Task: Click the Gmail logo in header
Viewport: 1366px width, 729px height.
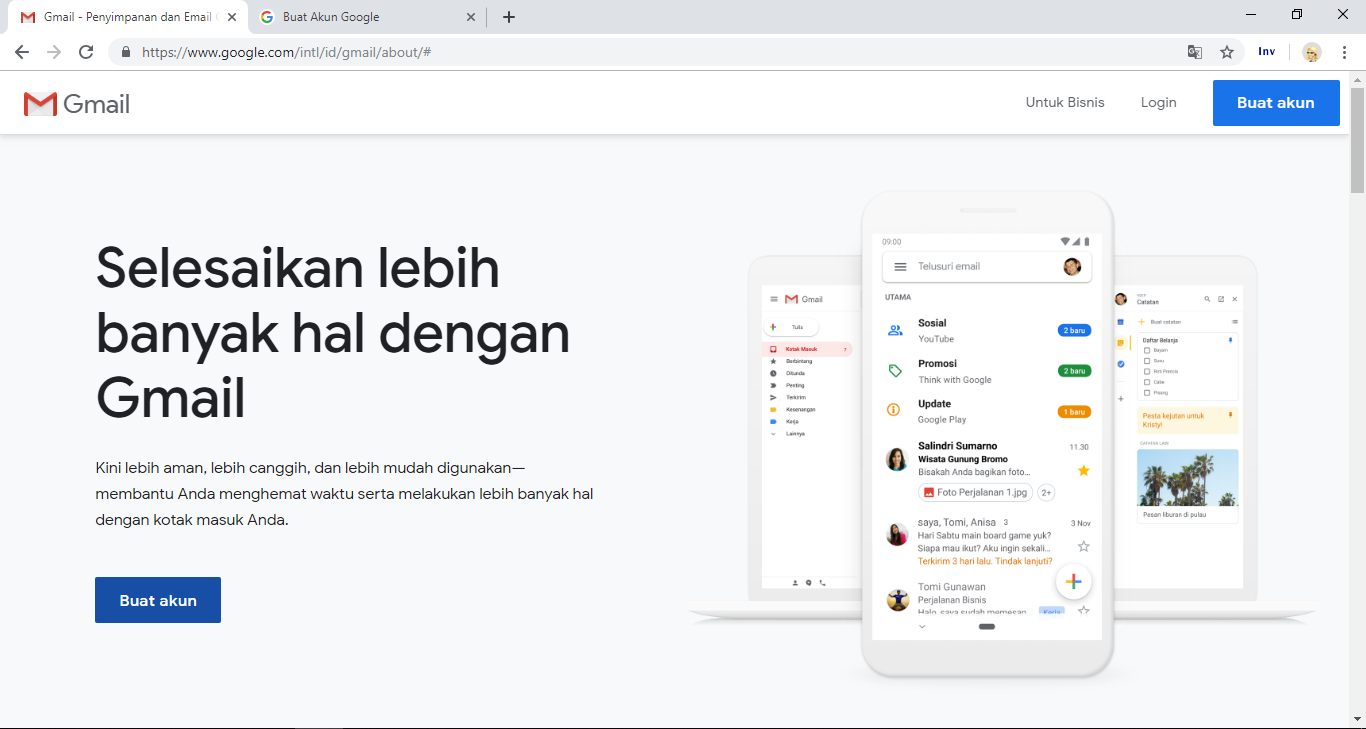Action: [x=77, y=104]
